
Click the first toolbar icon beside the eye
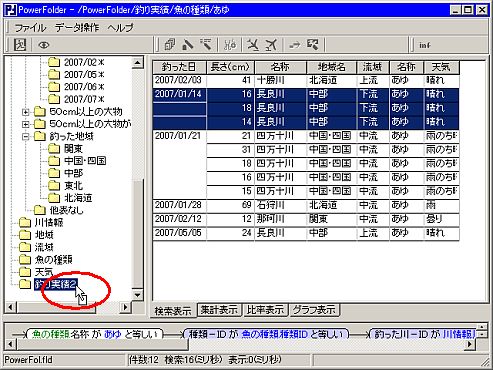20,44
